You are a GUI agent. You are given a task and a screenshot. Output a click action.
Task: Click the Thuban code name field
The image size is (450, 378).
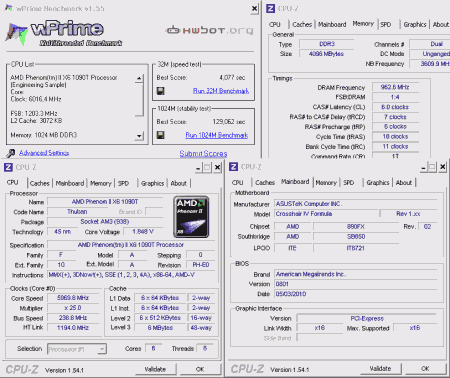(77, 212)
